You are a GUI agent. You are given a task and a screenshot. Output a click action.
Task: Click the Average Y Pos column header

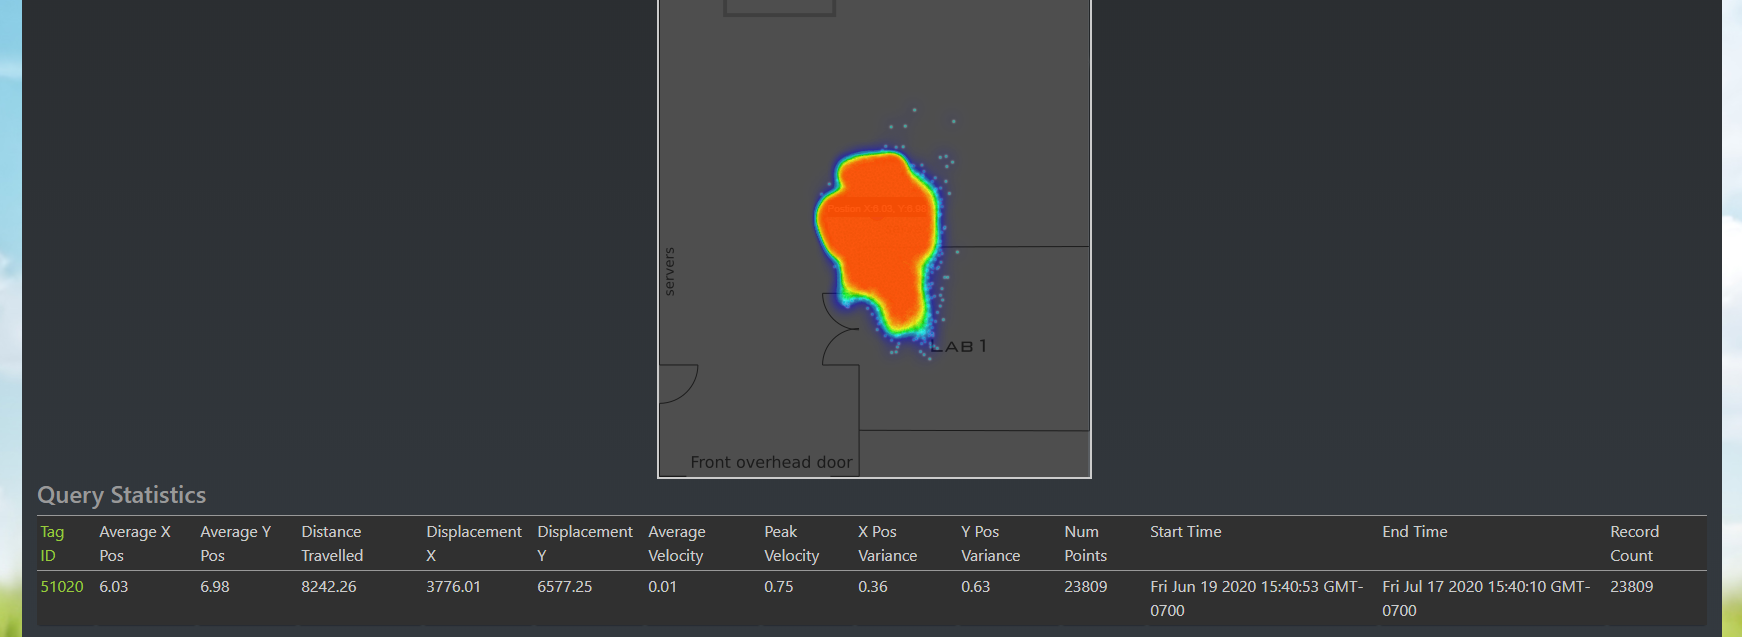(236, 544)
